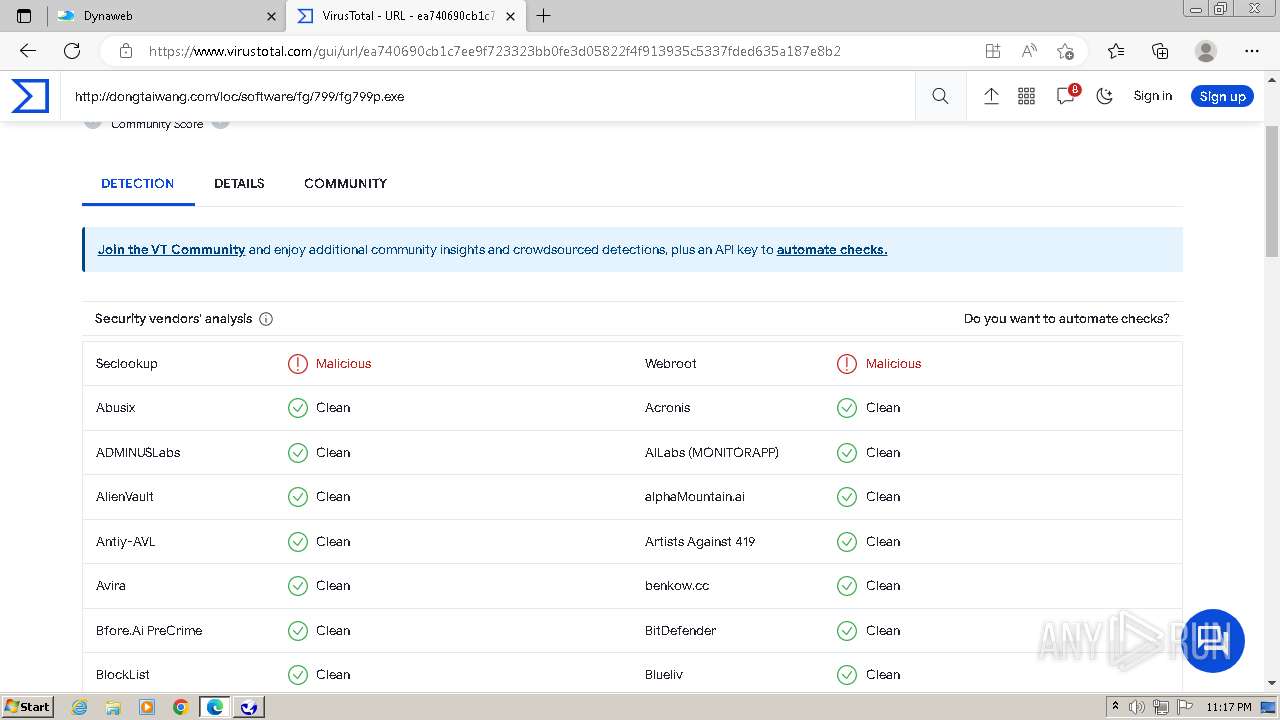Click the benkow.cc vendor name
Screen dimensions: 1280x720
(677, 586)
